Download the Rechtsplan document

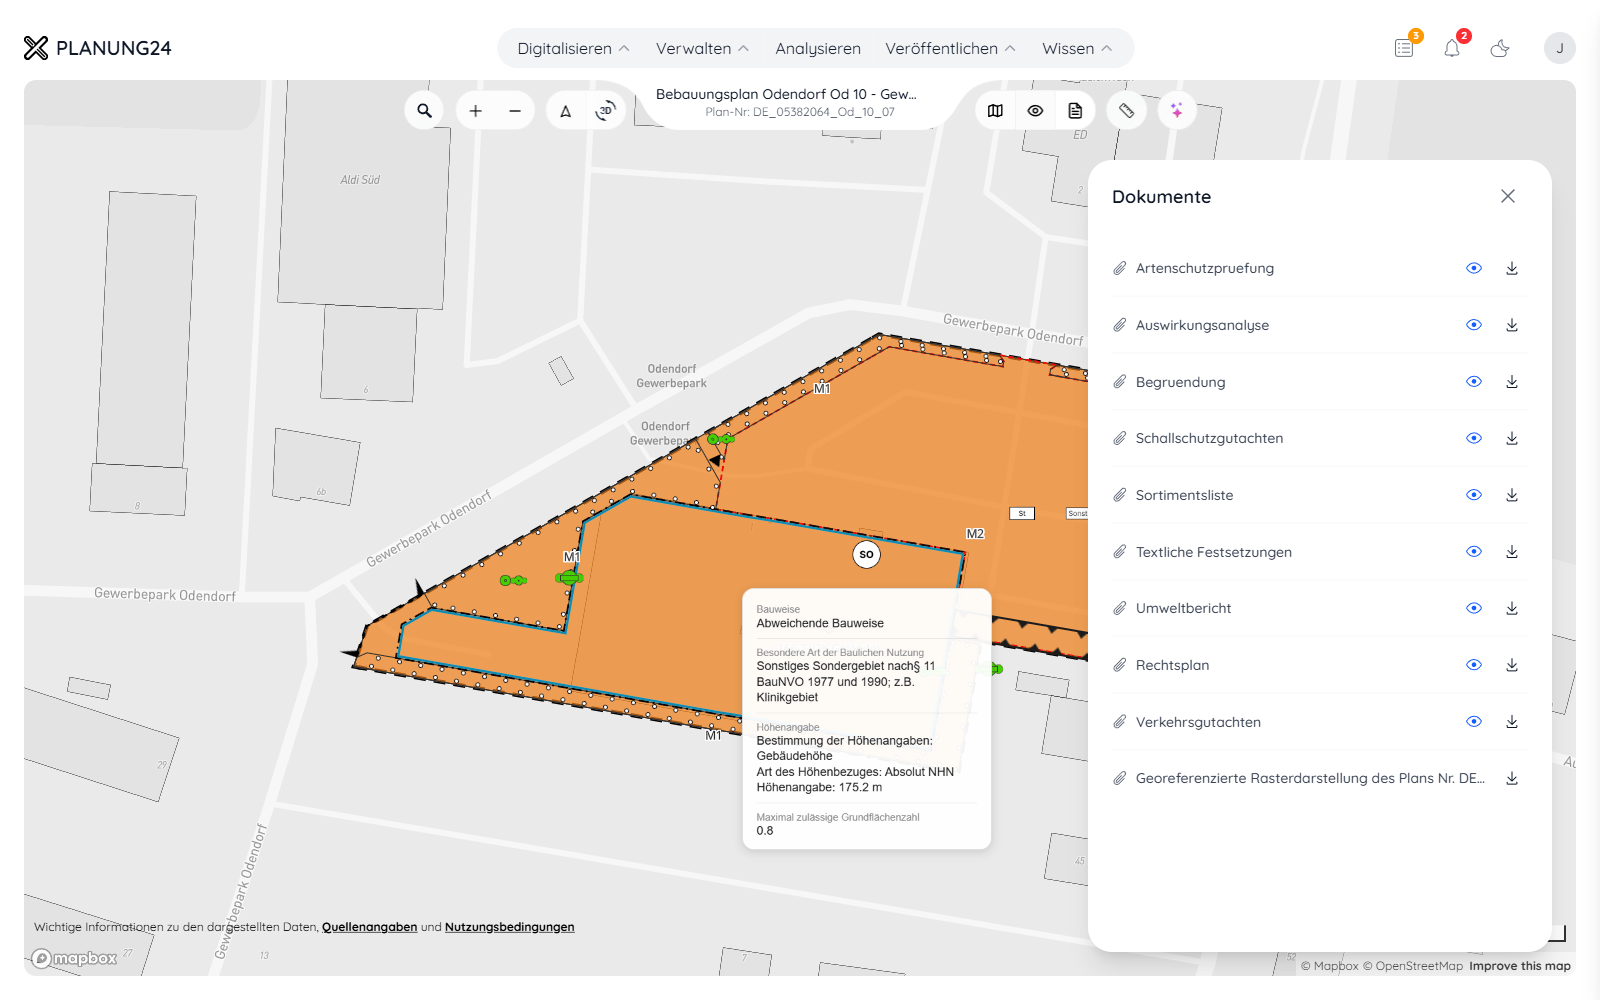(x=1512, y=665)
